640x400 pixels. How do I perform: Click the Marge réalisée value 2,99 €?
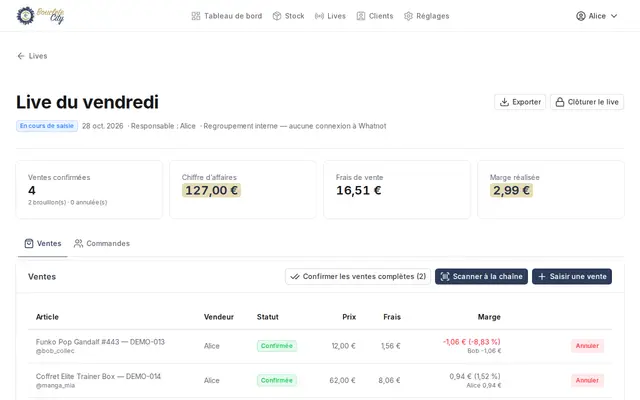coord(511,190)
